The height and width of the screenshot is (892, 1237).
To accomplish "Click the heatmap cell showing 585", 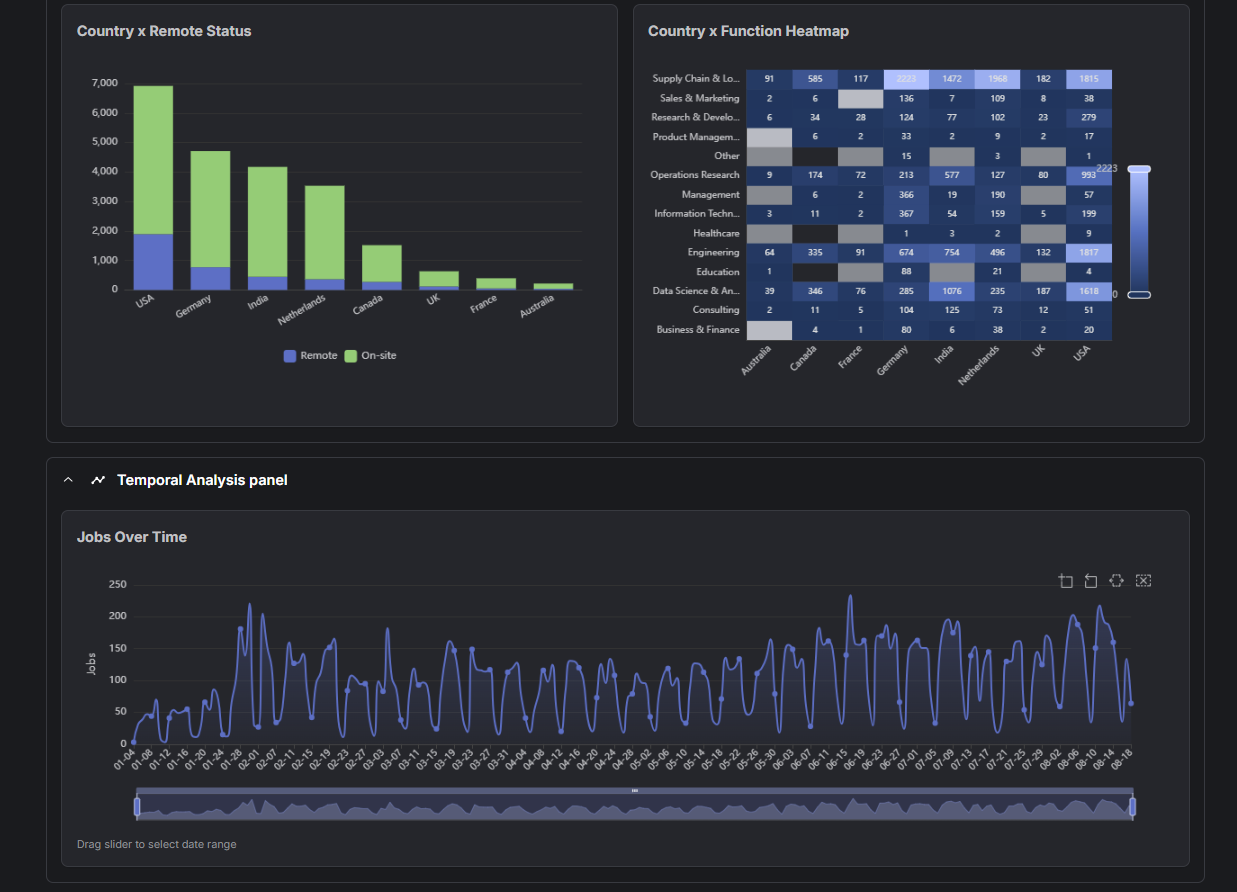I will click(815, 79).
